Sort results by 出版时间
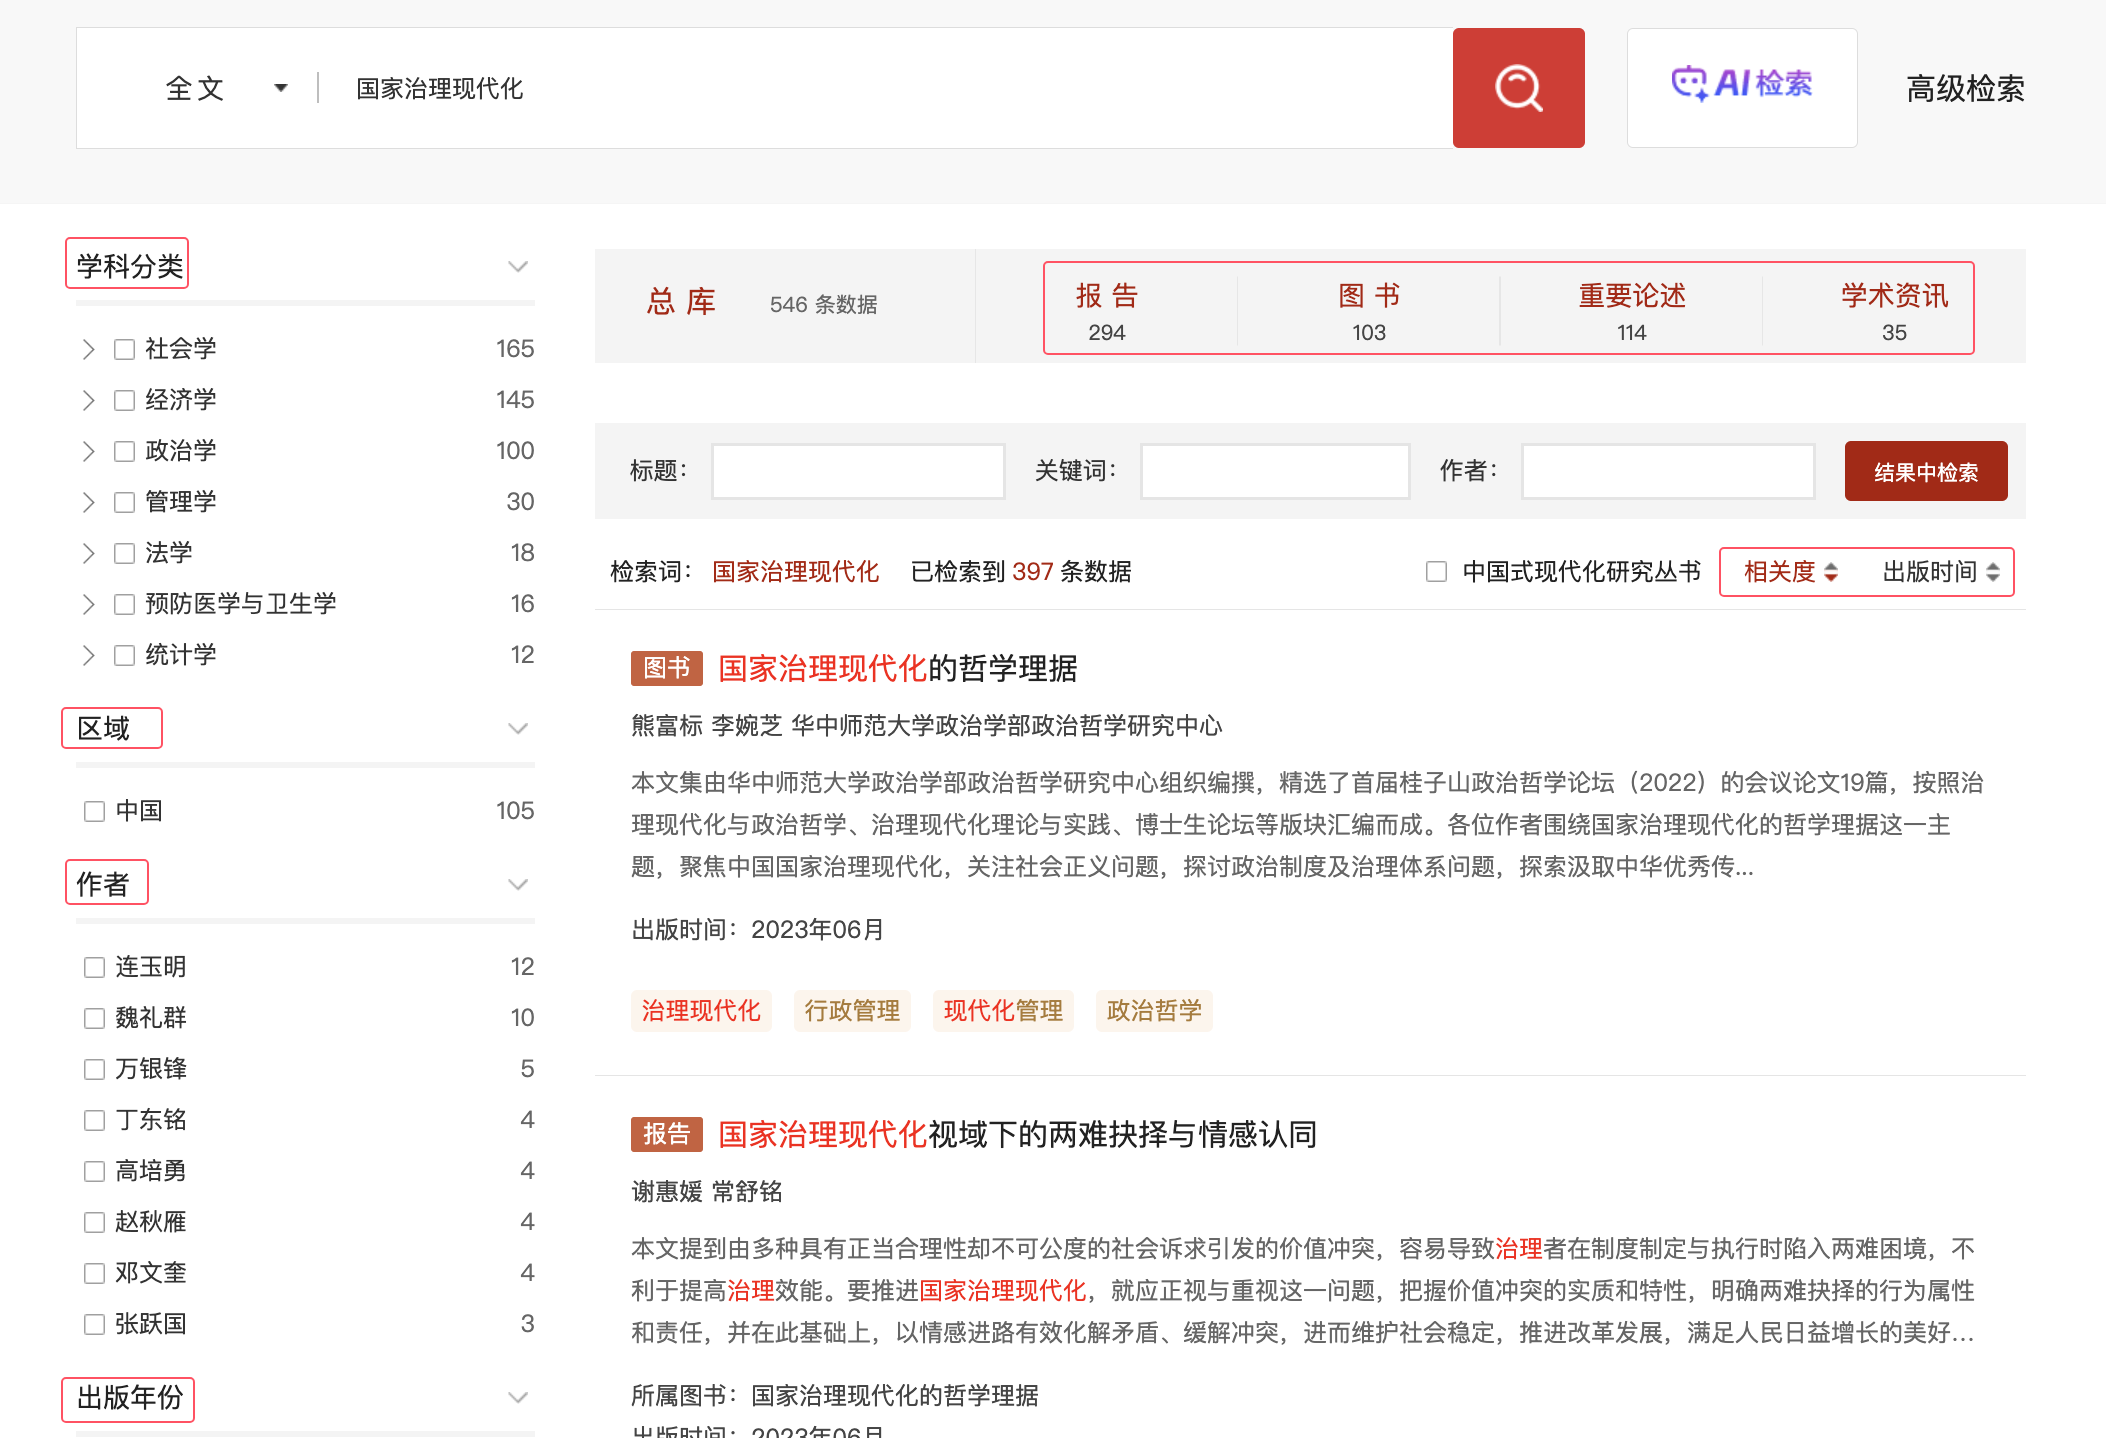This screenshot has width=2106, height=1438. (1941, 572)
